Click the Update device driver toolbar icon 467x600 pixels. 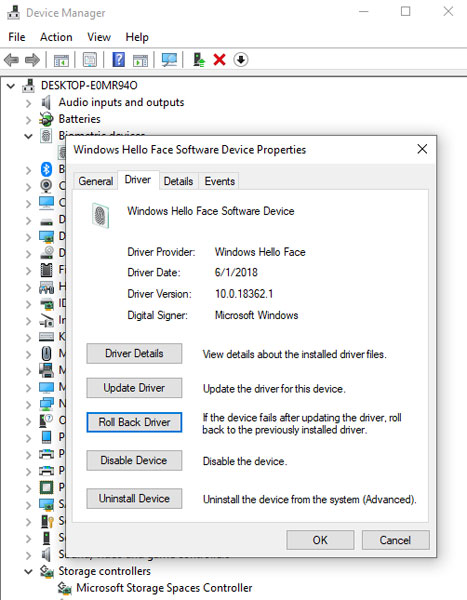point(199,60)
